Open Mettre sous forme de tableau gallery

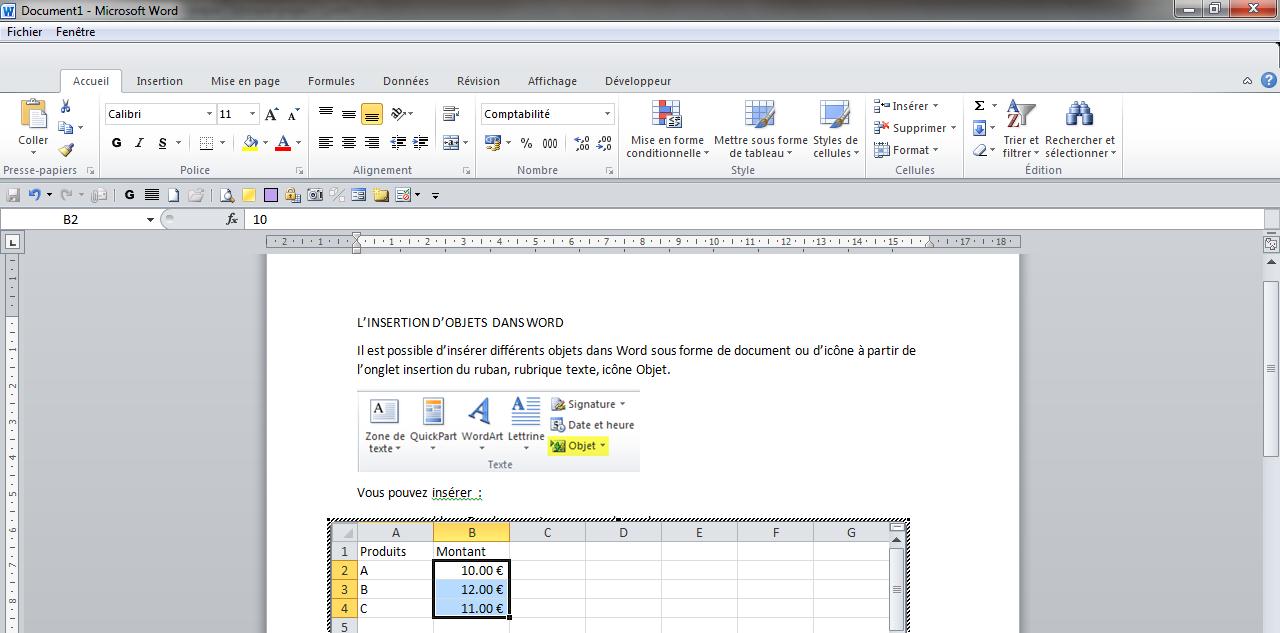point(760,129)
